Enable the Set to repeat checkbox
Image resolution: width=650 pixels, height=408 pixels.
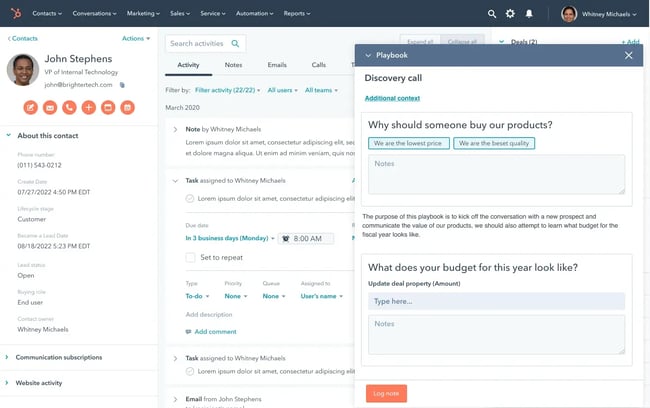(x=190, y=257)
